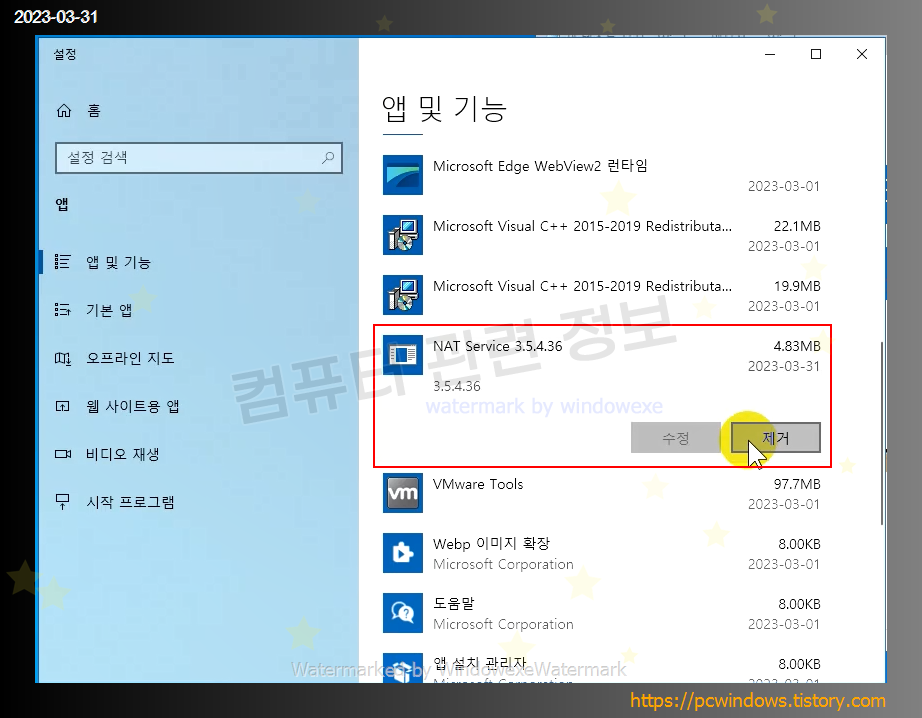This screenshot has width=922, height=718.
Task: Open 비디오 재생 settings page
Action: [198, 454]
